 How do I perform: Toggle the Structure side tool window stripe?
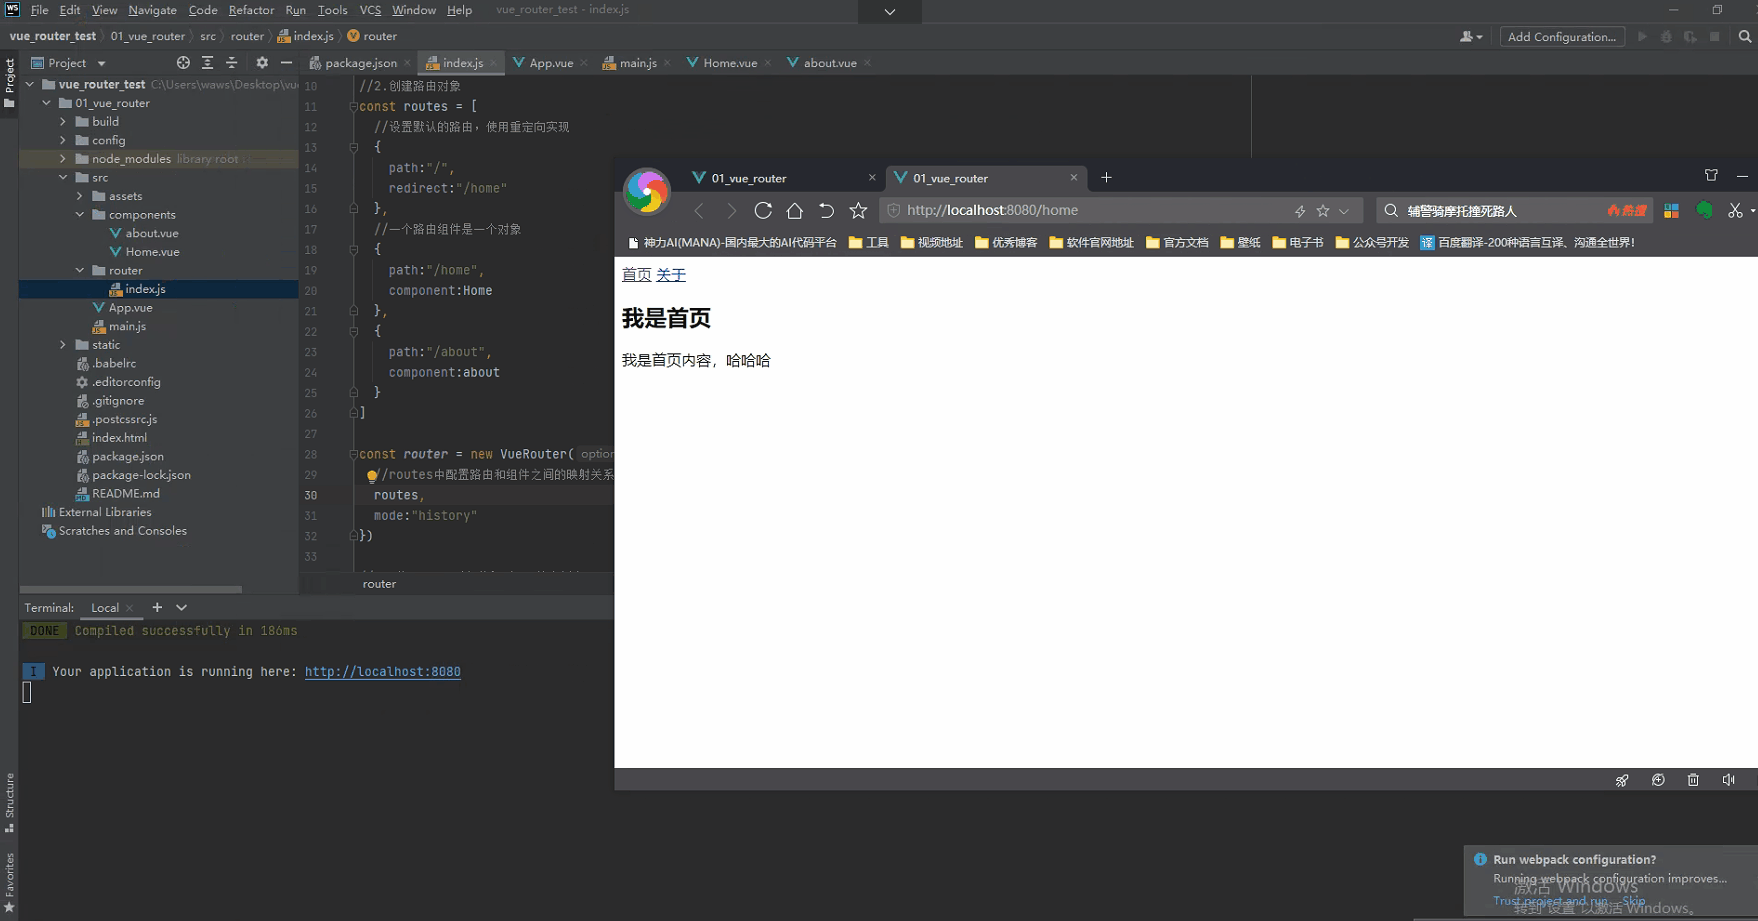(9, 802)
